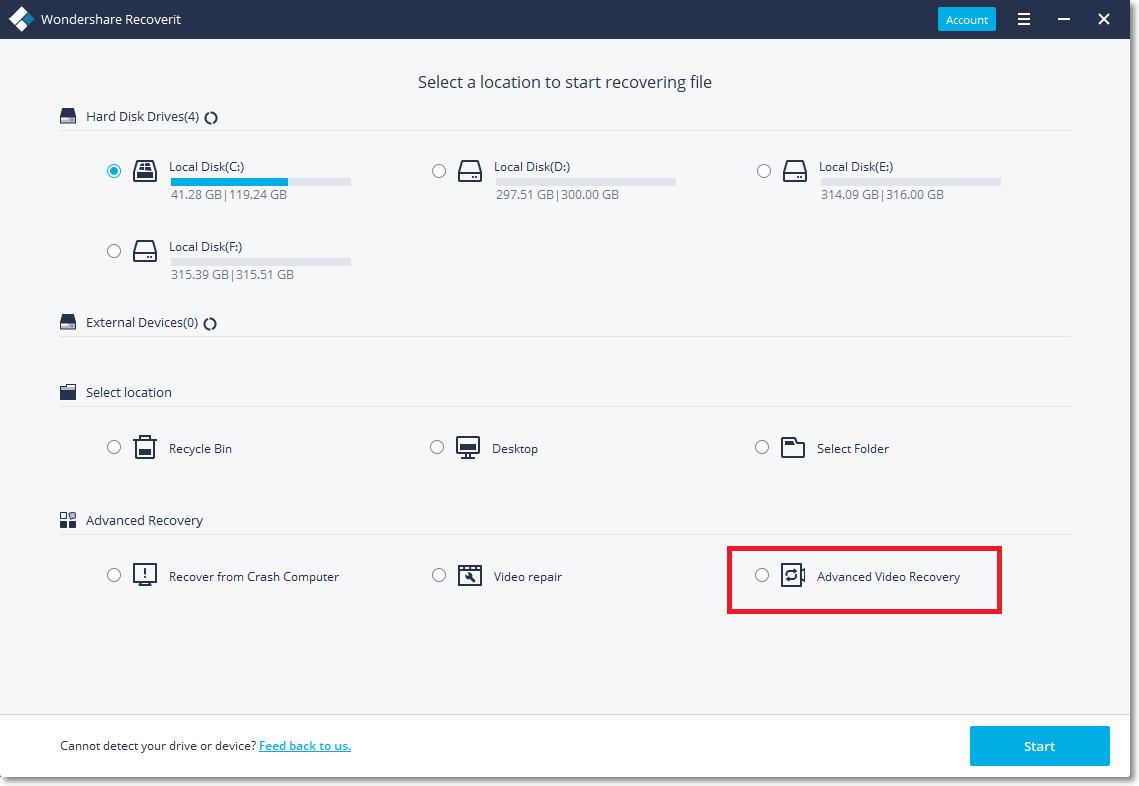Select the Desktop radio button

(x=437, y=447)
